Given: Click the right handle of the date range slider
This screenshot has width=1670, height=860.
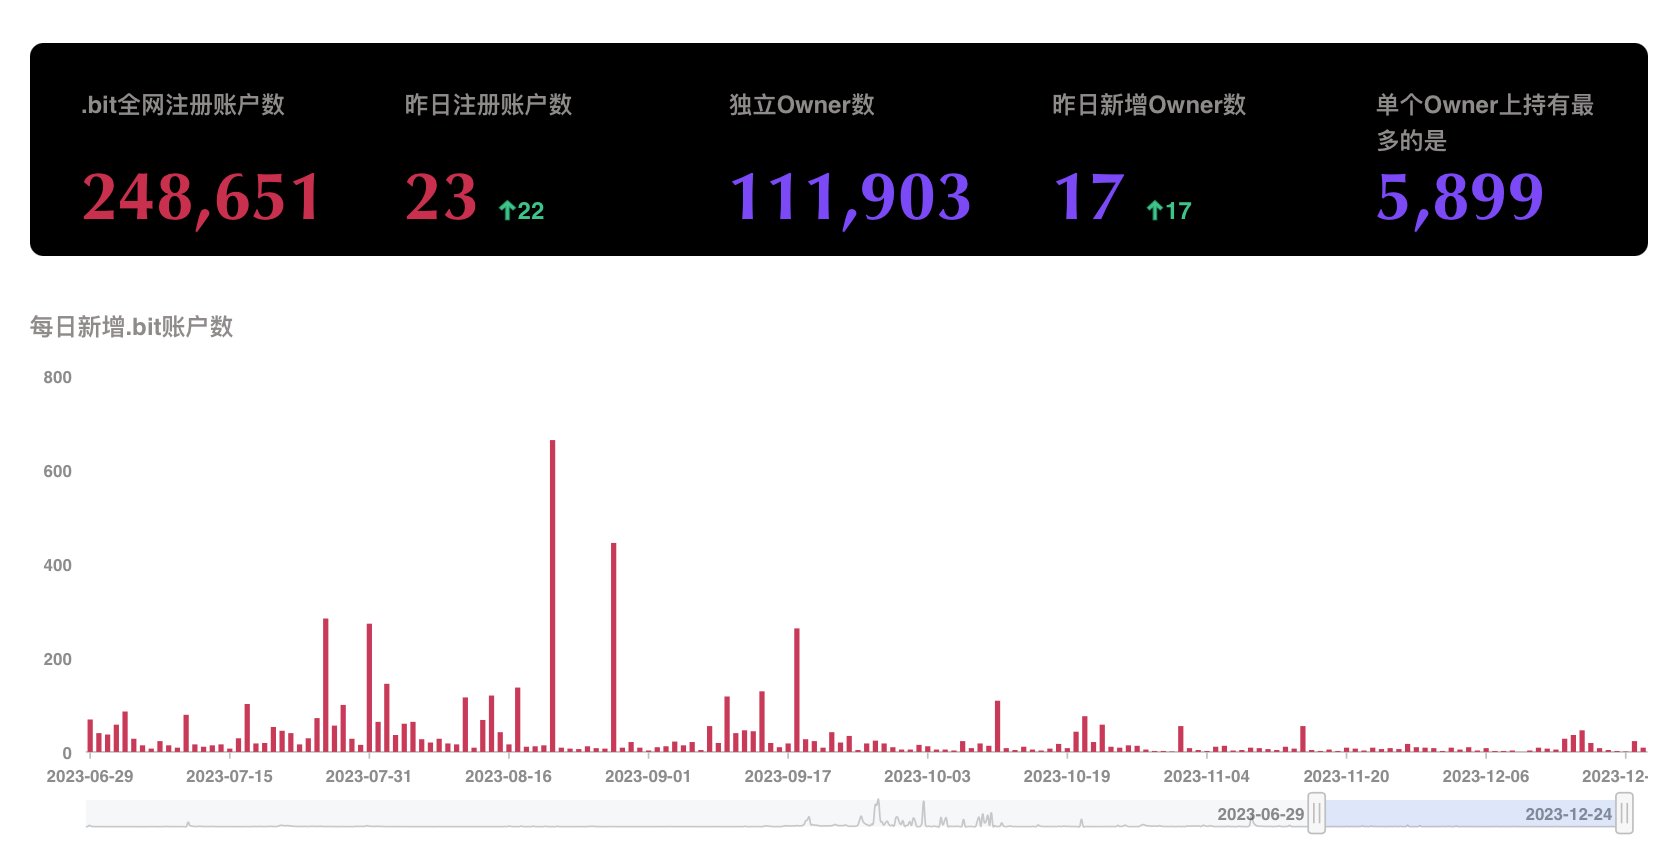Looking at the screenshot, I should (x=1625, y=814).
